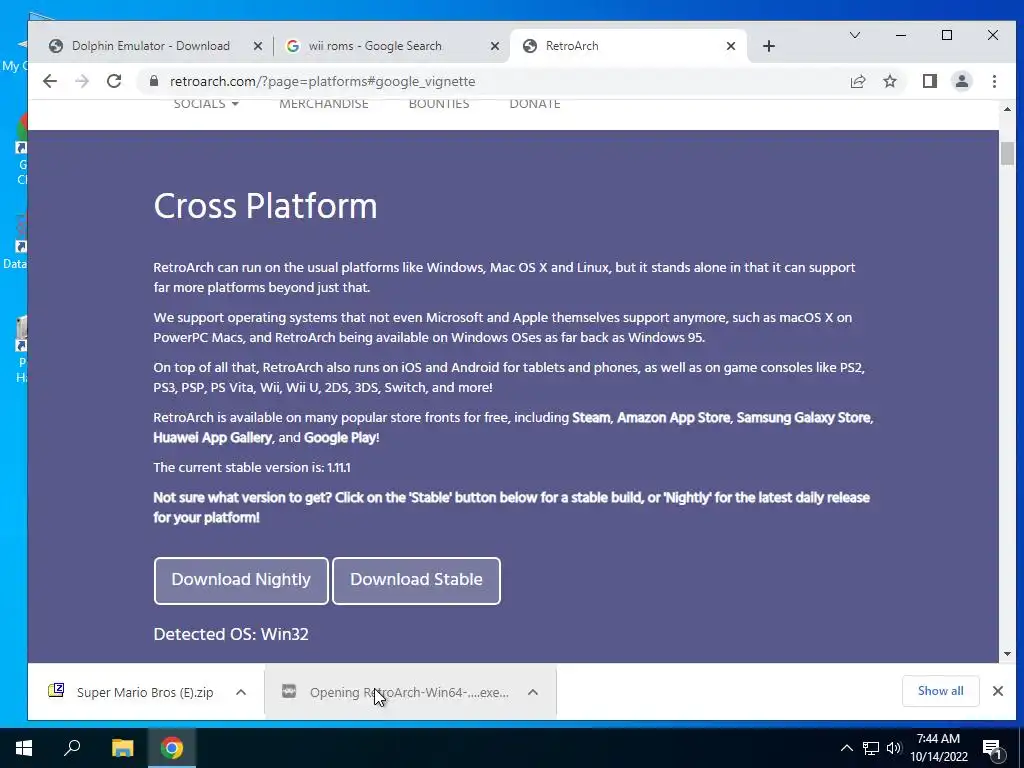Click the Steam store link
This screenshot has height=768, width=1024.
(x=591, y=417)
